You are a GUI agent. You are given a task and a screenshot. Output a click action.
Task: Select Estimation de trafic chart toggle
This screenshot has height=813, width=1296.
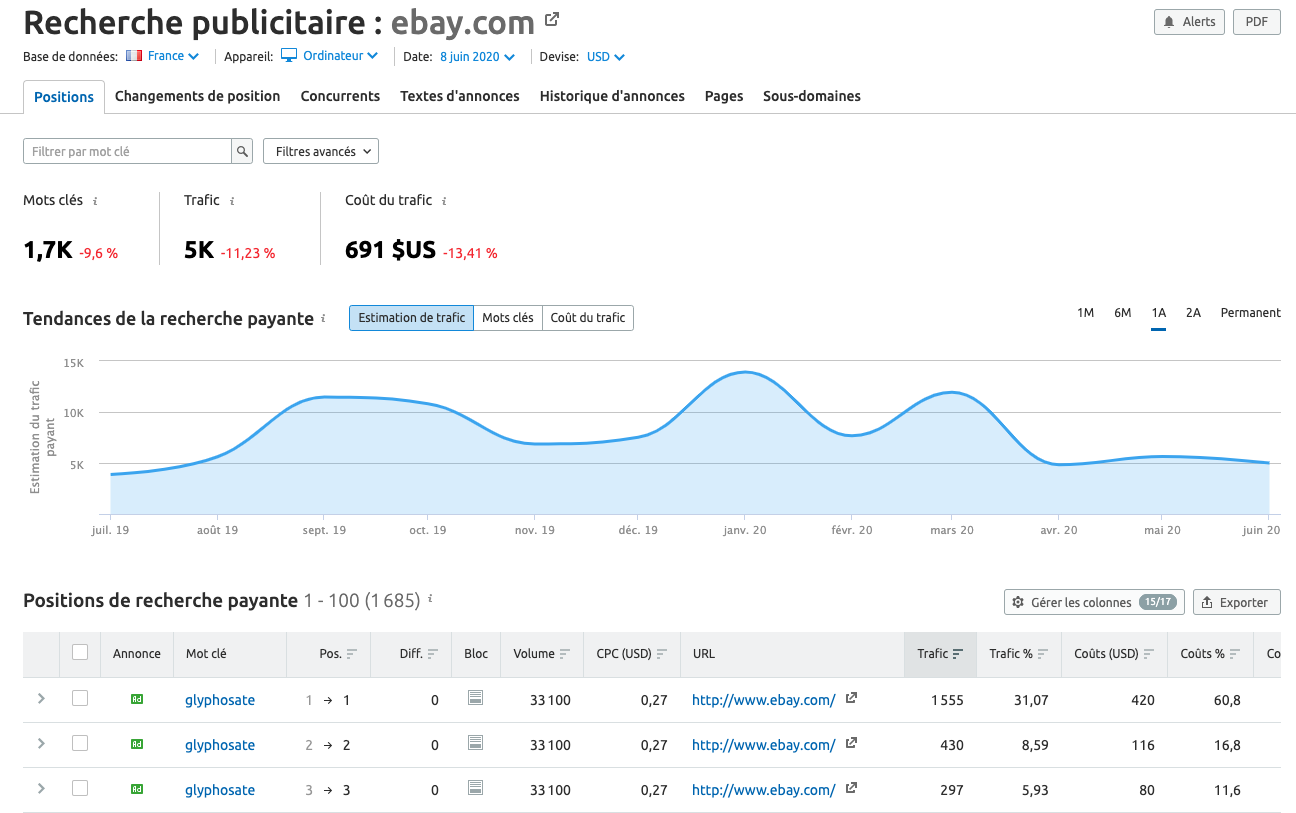click(x=411, y=318)
